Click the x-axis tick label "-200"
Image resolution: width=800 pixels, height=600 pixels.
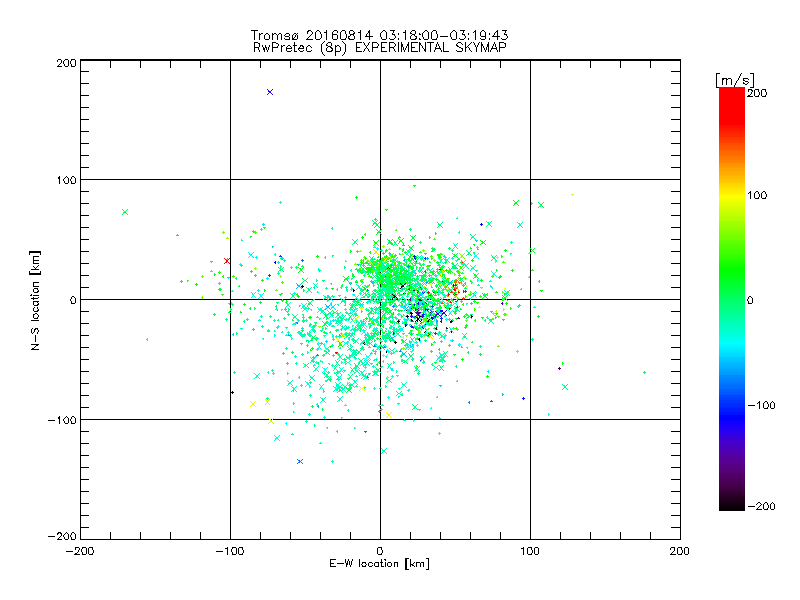click(x=80, y=551)
